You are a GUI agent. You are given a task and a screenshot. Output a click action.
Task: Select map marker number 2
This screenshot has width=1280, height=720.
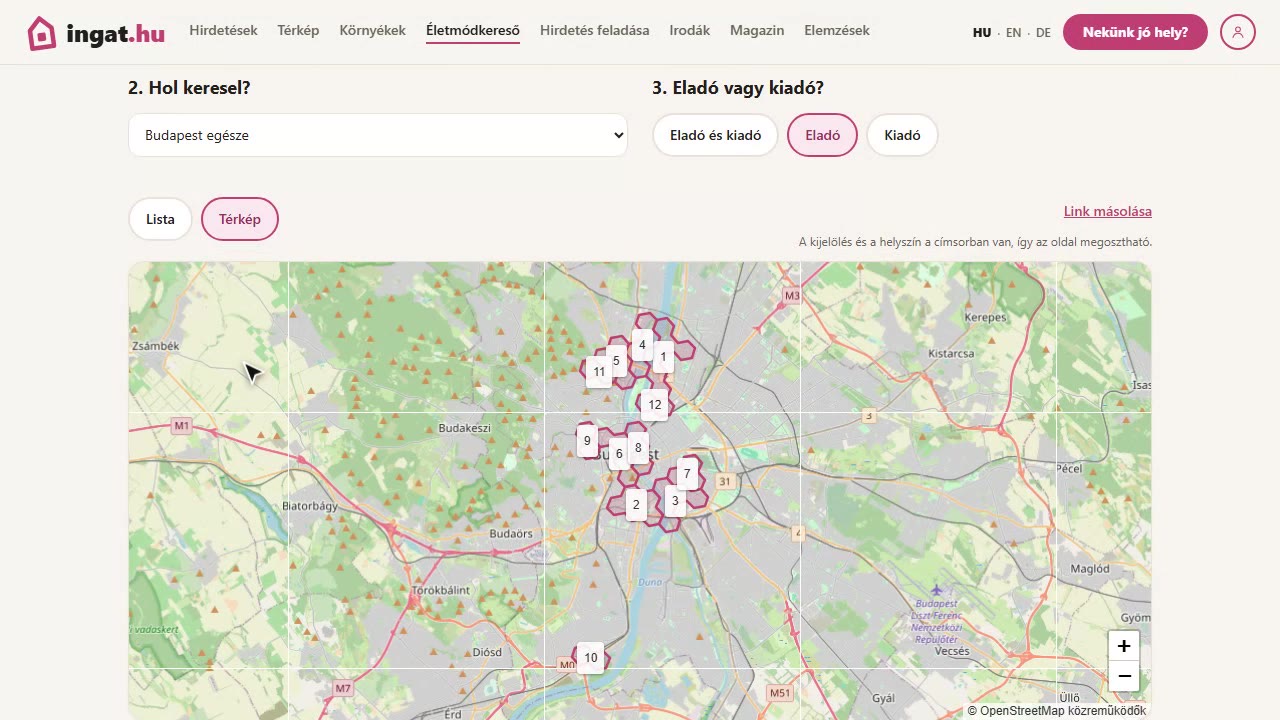pos(636,505)
